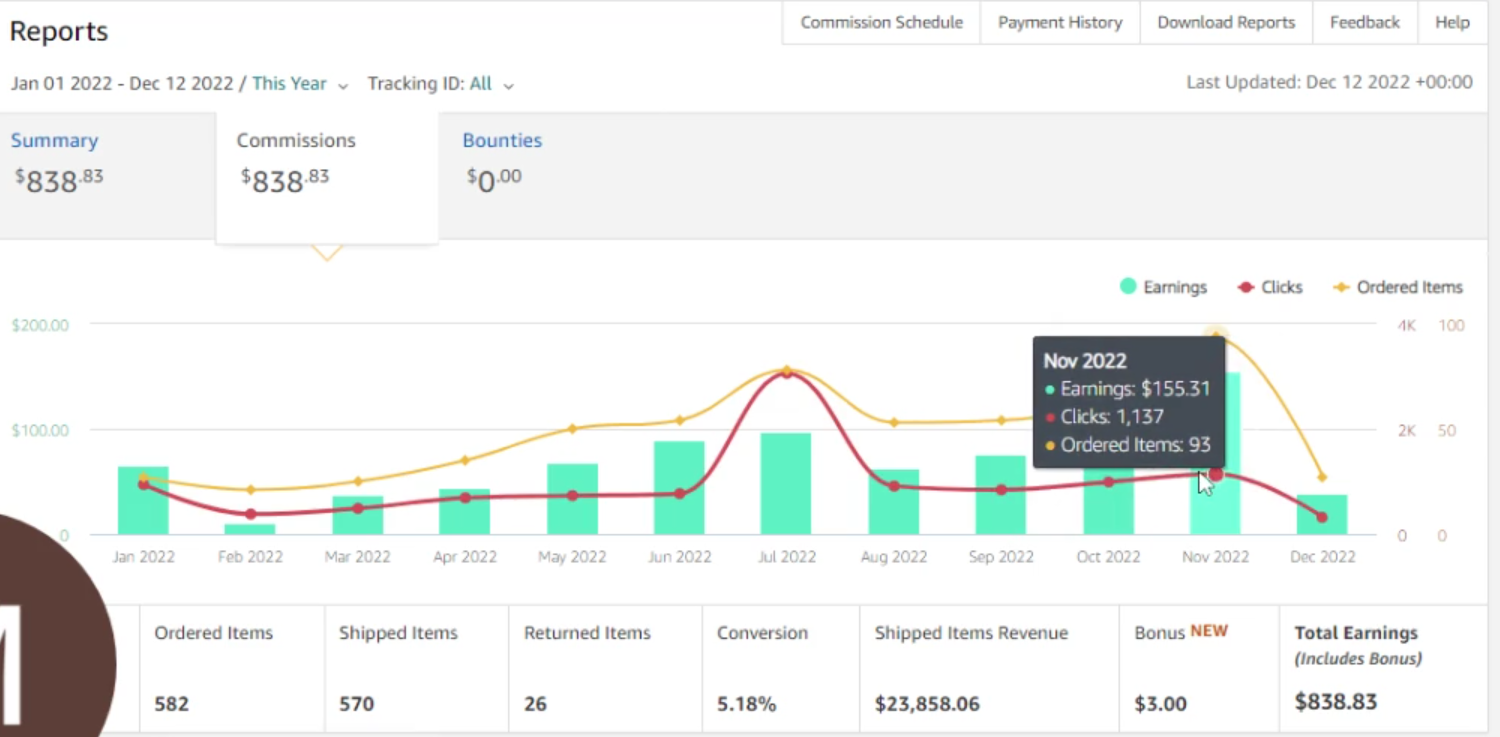Click the Mar 2022 earnings bar
This screenshot has width=1500, height=737.
pos(357,515)
